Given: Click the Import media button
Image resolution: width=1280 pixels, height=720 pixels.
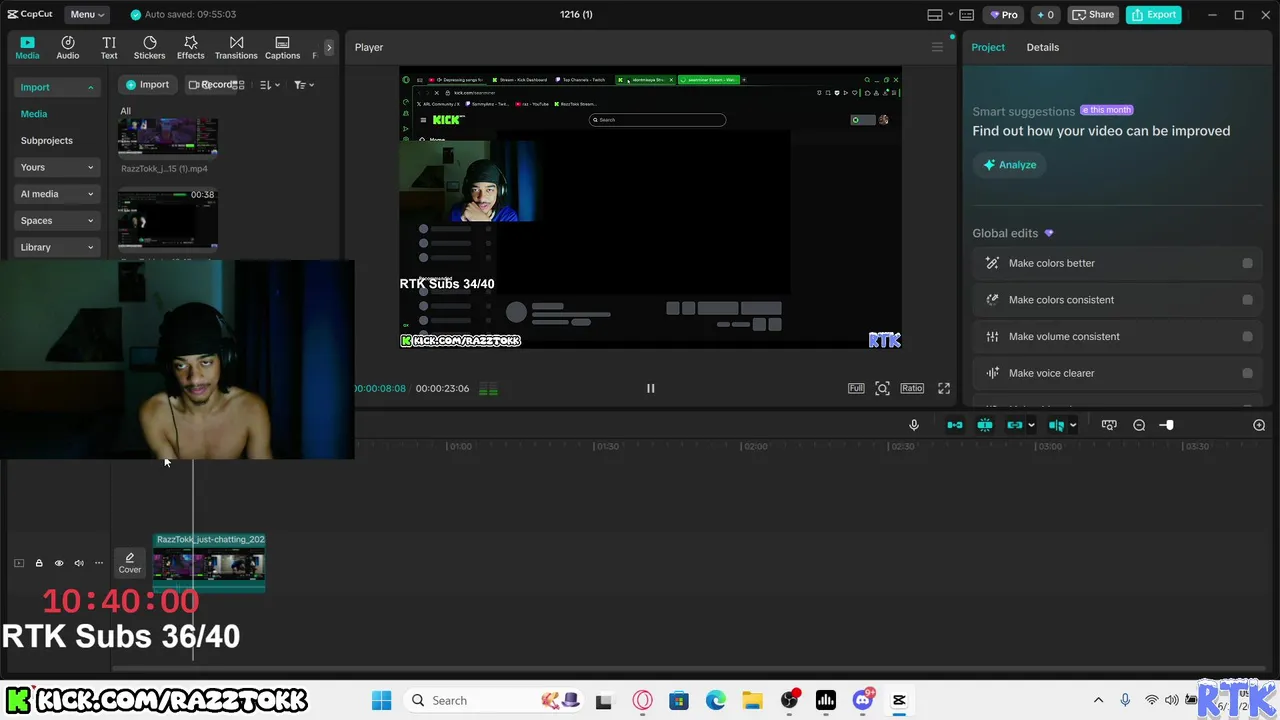Looking at the screenshot, I should 147,85.
